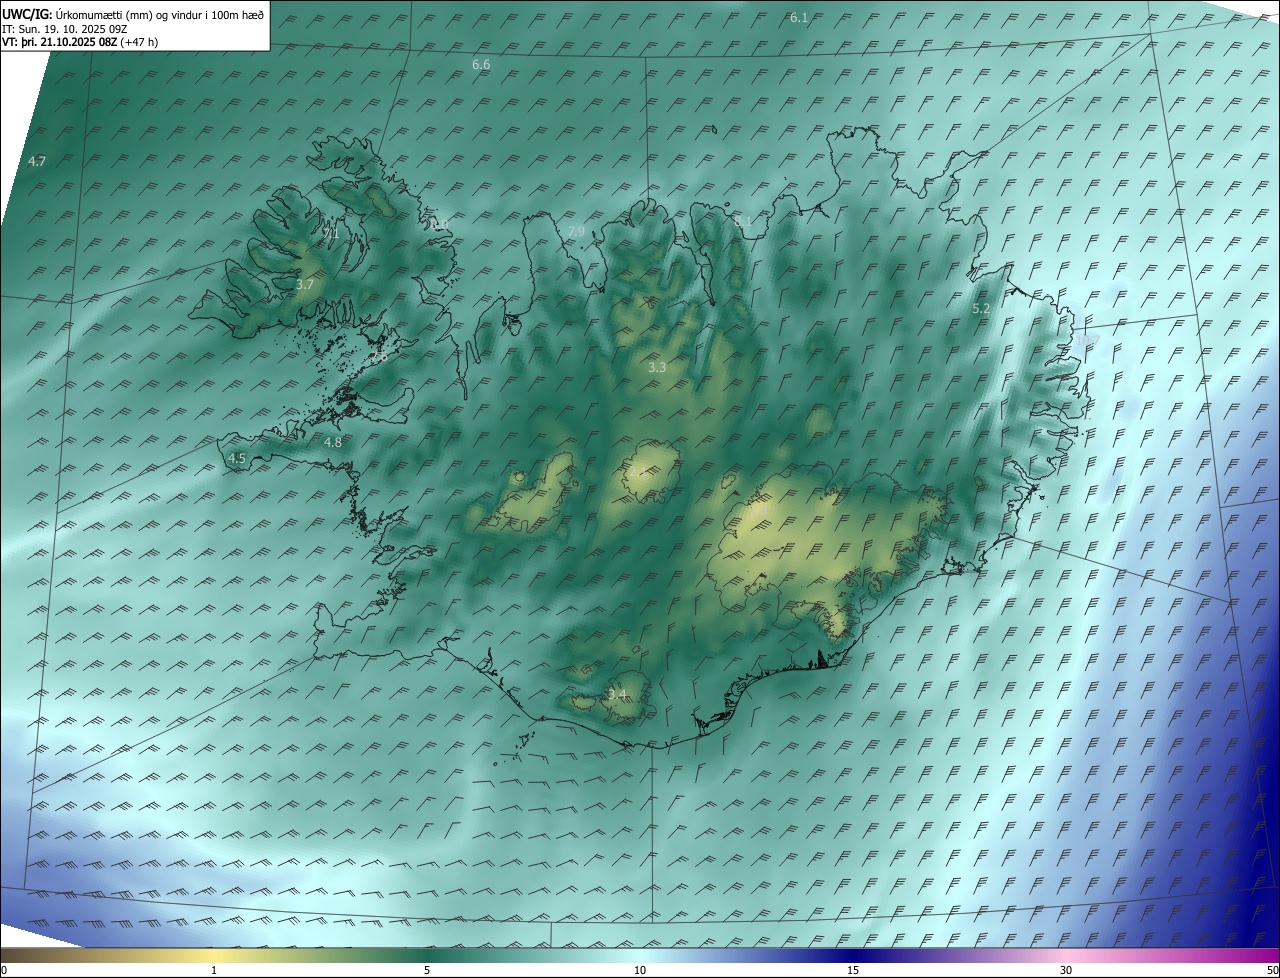Click the colorbar tick label 50

(1272, 970)
